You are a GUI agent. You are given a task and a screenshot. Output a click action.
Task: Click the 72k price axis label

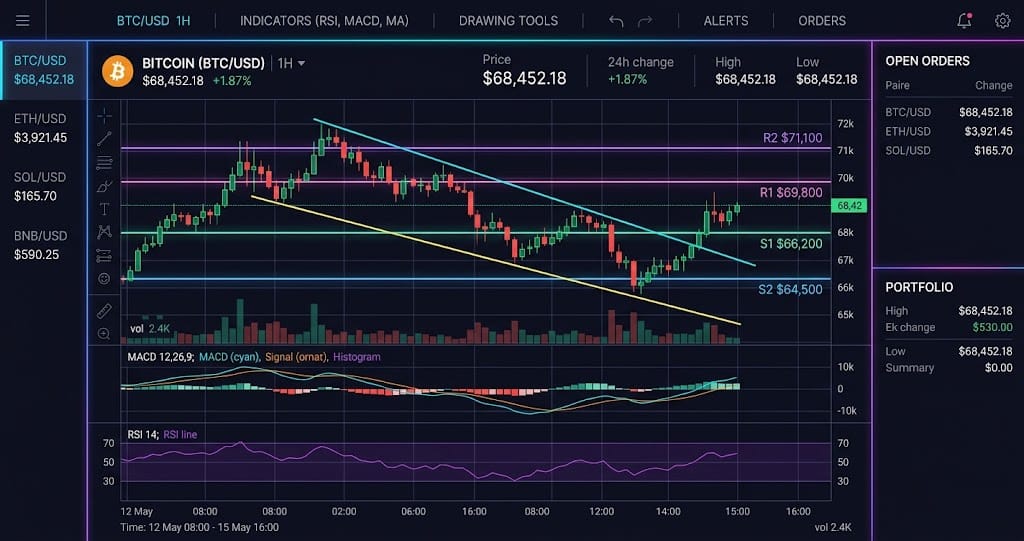pyautogui.click(x=846, y=123)
